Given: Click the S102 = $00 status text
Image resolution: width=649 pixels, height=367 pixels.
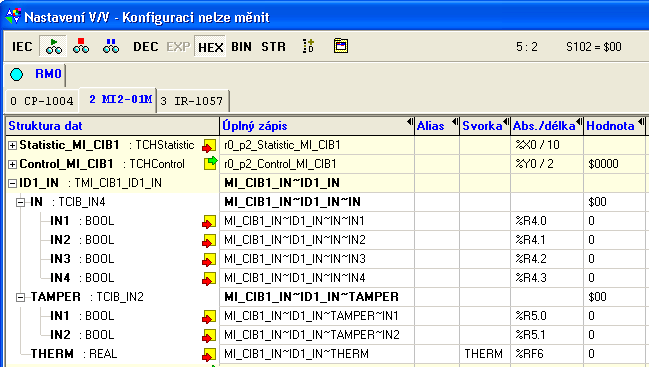Looking at the screenshot, I should [594, 47].
